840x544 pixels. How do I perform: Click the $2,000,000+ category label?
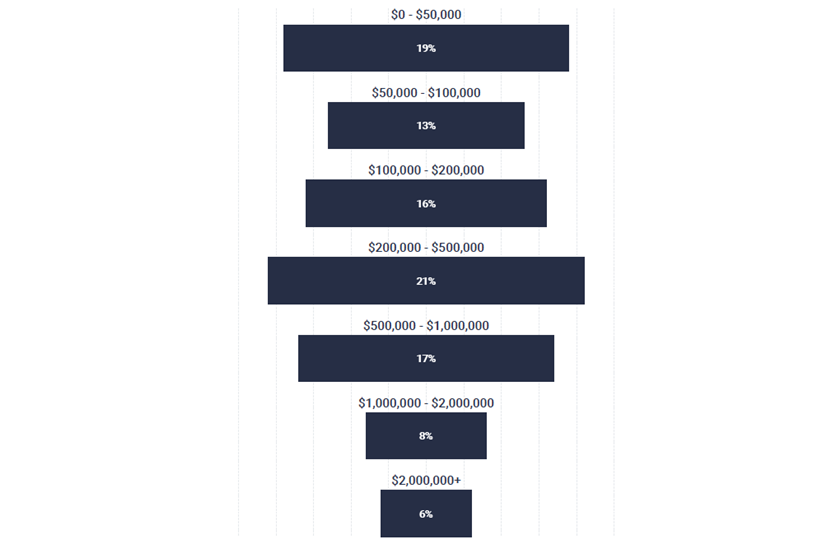pyautogui.click(x=426, y=481)
